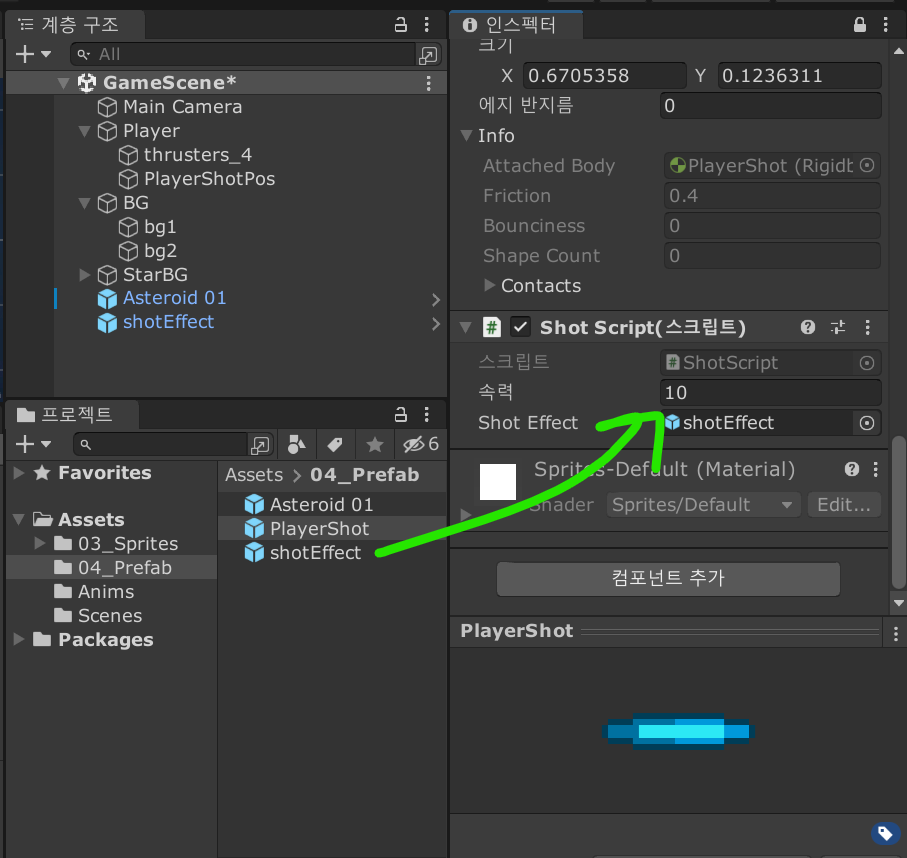The width and height of the screenshot is (907, 858).
Task: Click the Hierarchy search field
Action: [243, 54]
